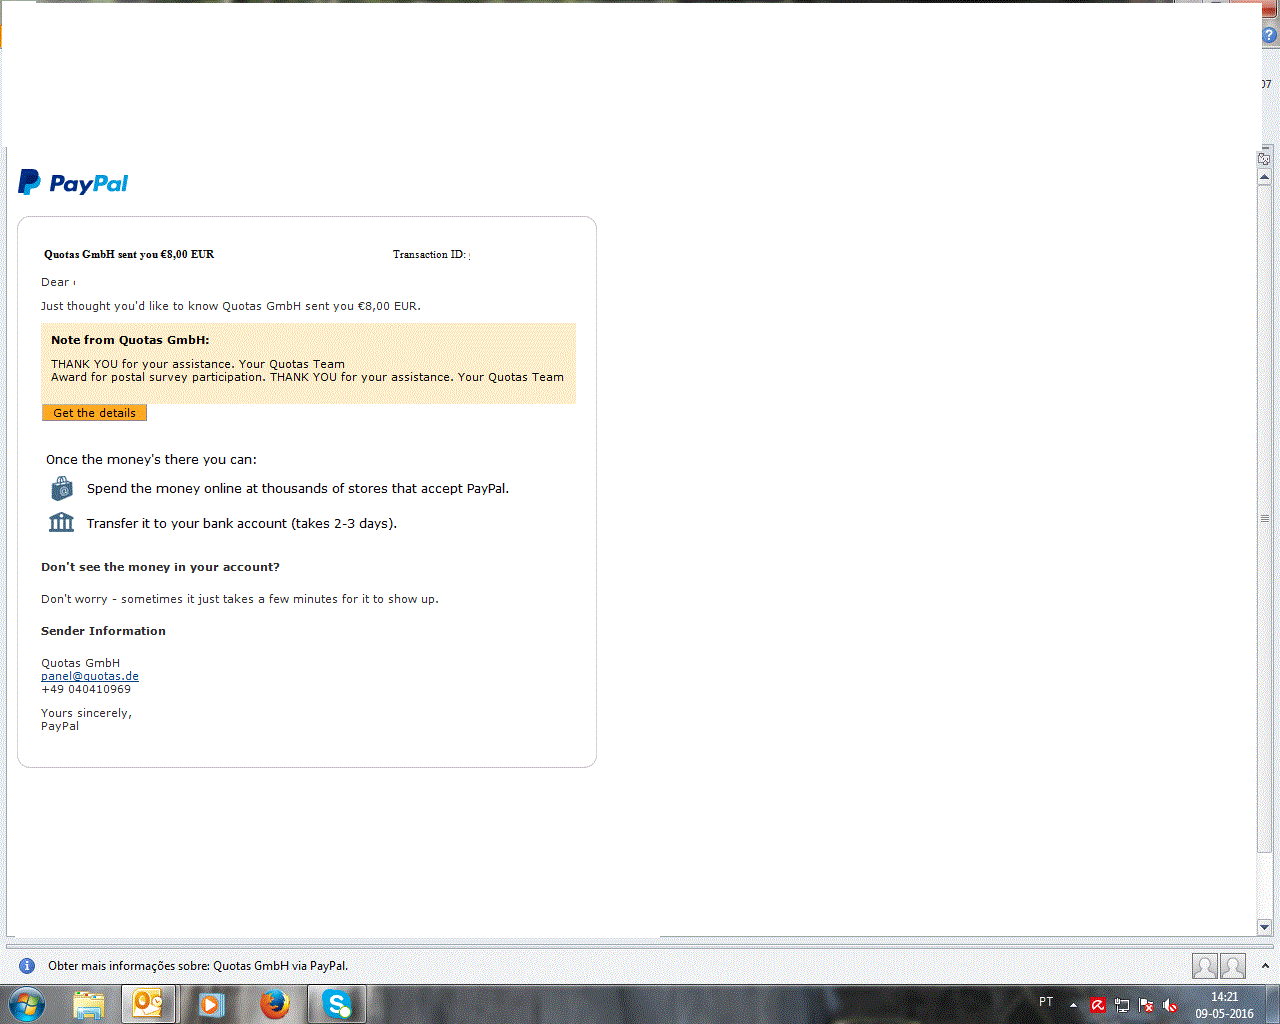
Task: Click 'Transfer it to your bank account' text
Action: 242,524
